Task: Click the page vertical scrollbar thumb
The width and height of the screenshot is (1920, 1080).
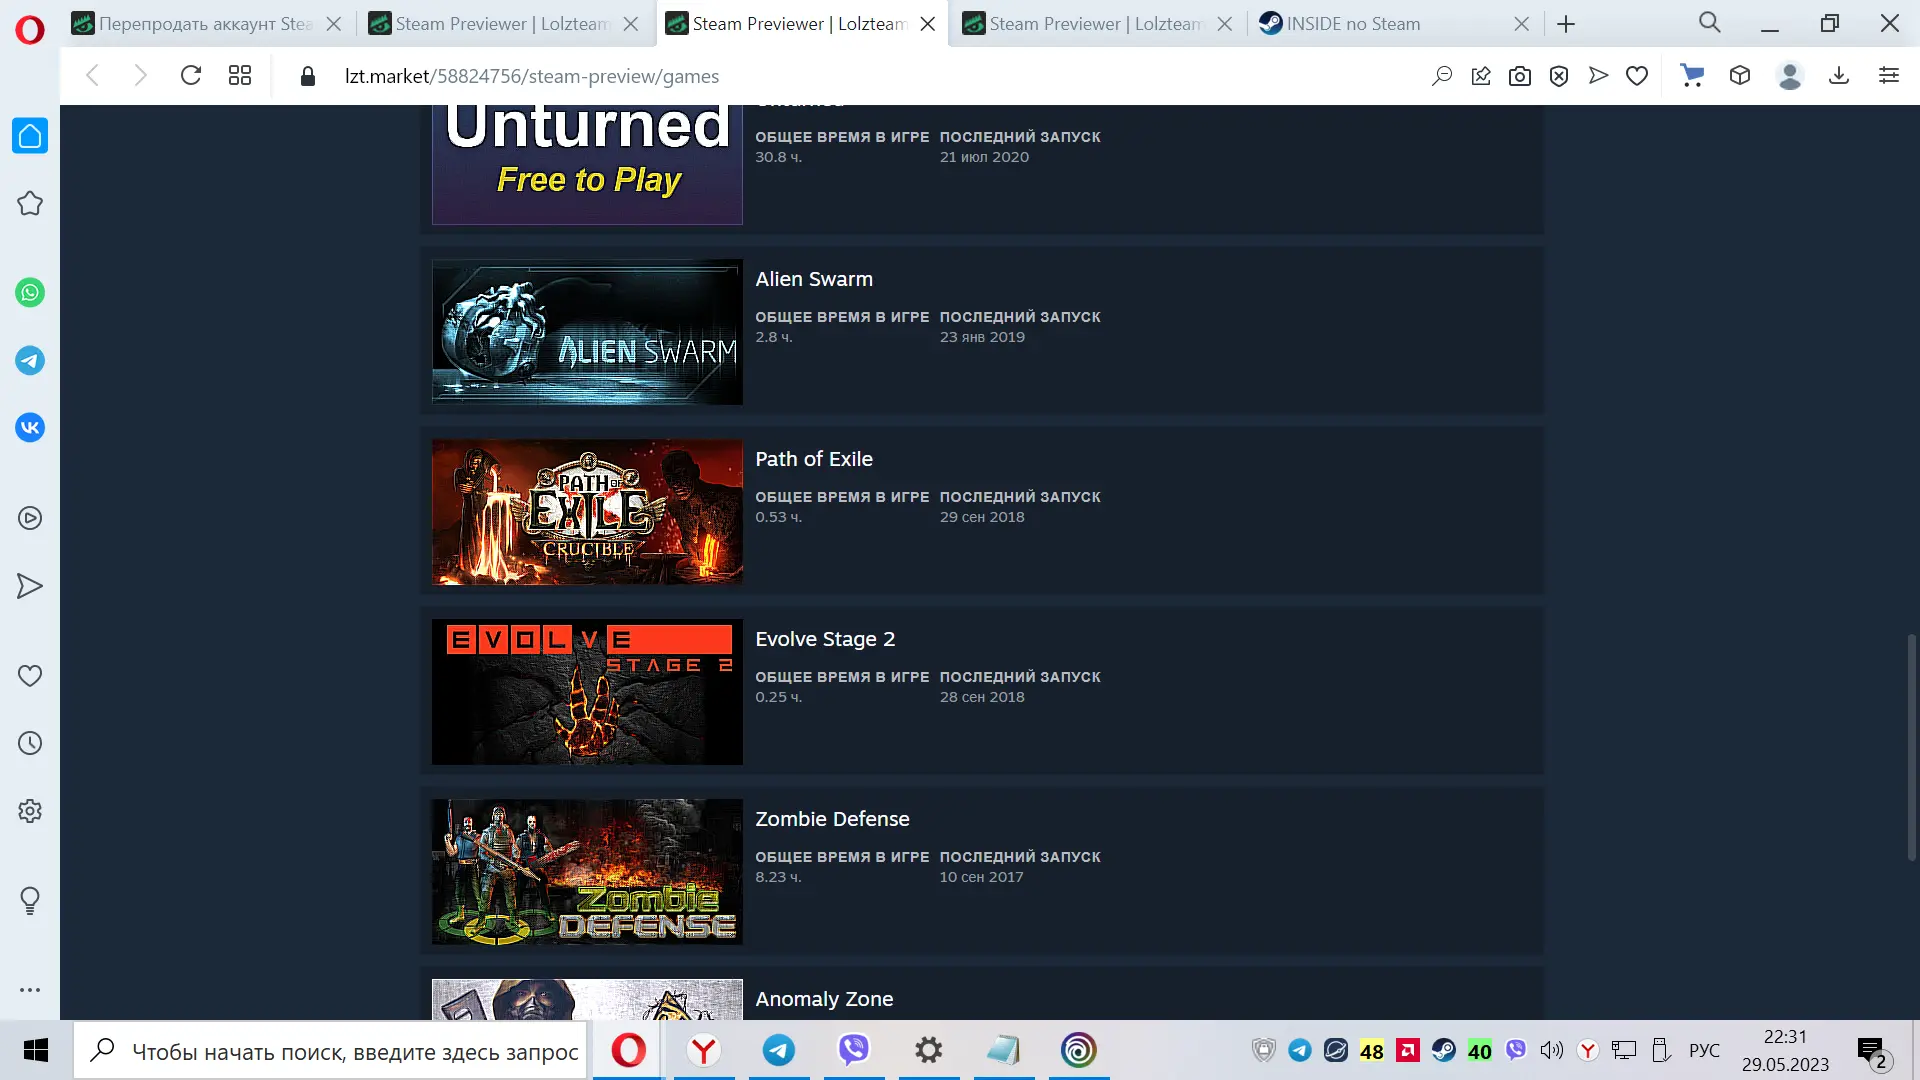Action: point(1912,747)
